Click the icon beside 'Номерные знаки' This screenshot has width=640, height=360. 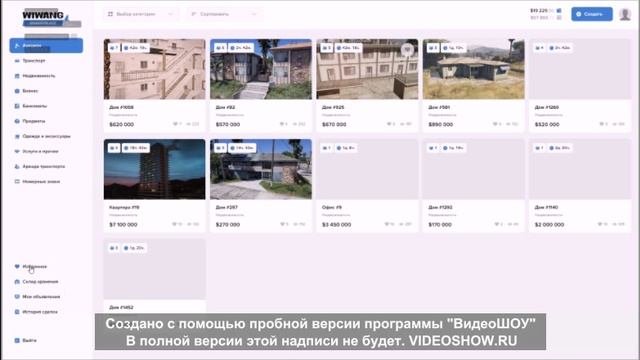(17, 182)
